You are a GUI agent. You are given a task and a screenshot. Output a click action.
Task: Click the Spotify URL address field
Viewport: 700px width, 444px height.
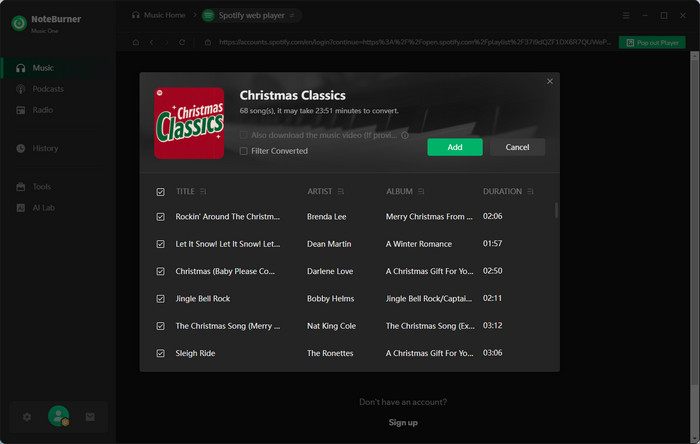415,42
